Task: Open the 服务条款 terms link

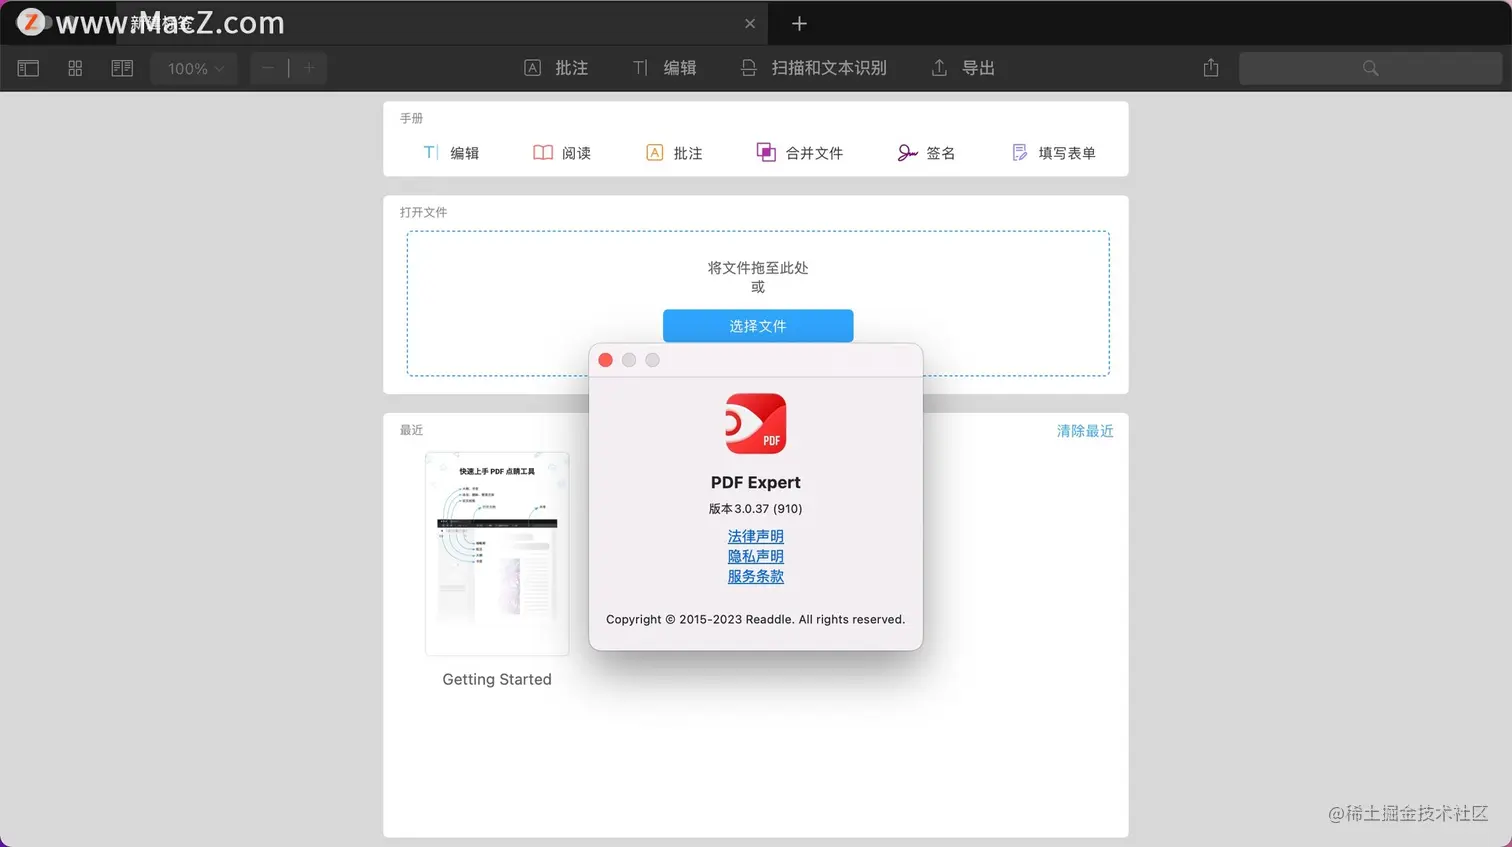Action: (756, 577)
